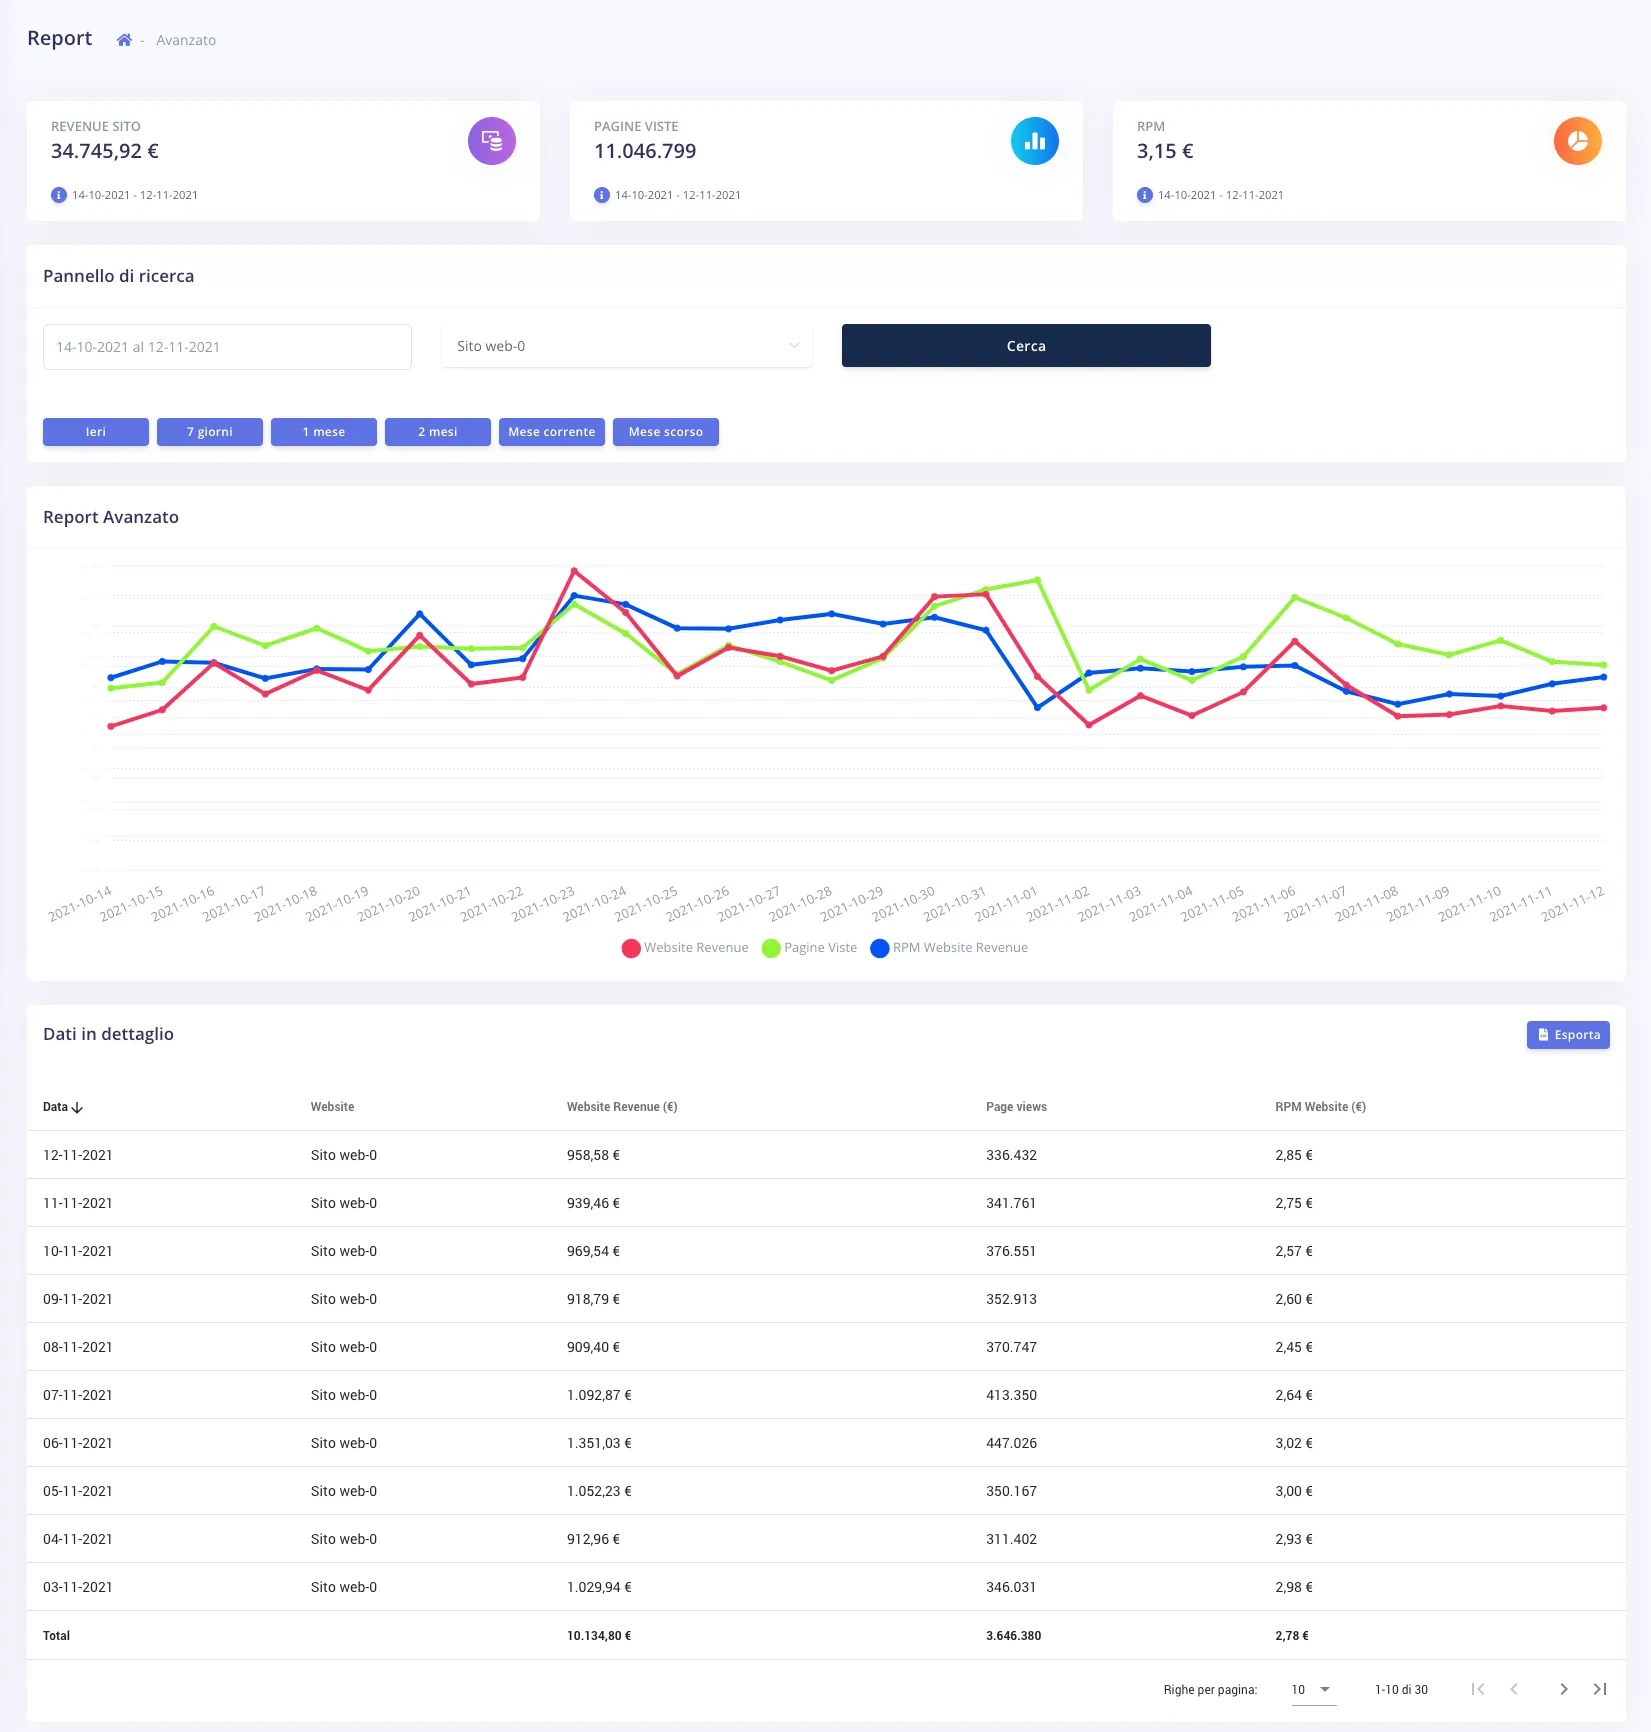Click the info icon under Pagine Viste
1651x1732 pixels.
[x=602, y=195]
